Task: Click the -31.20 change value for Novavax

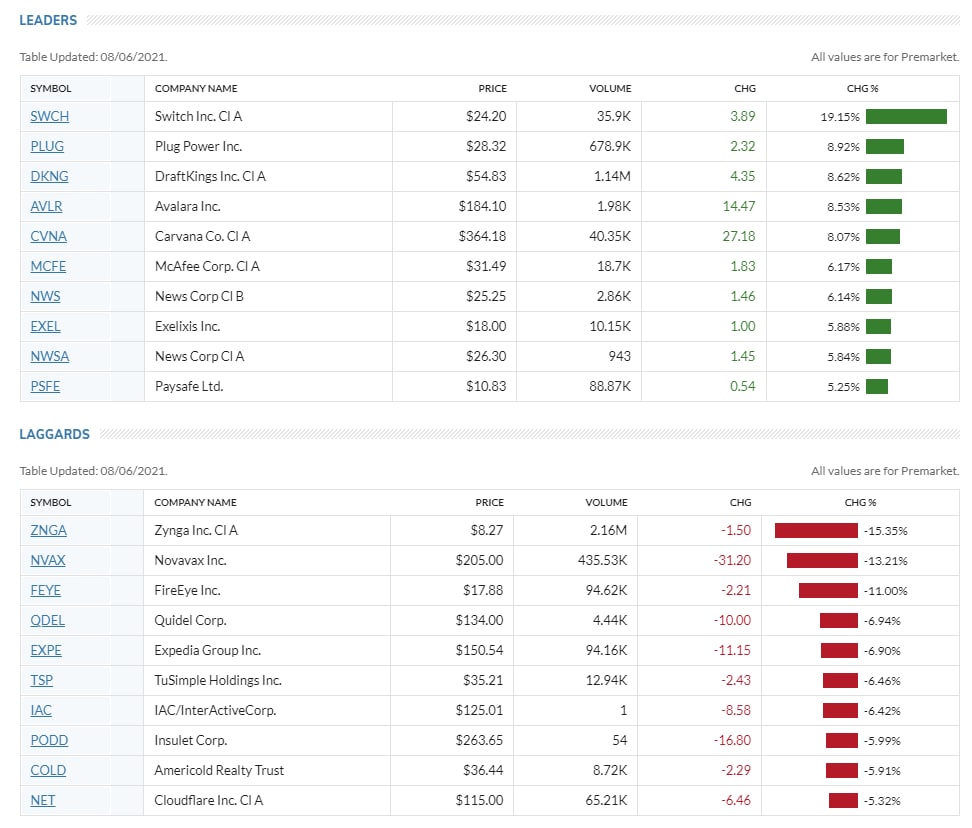Action: (732, 560)
